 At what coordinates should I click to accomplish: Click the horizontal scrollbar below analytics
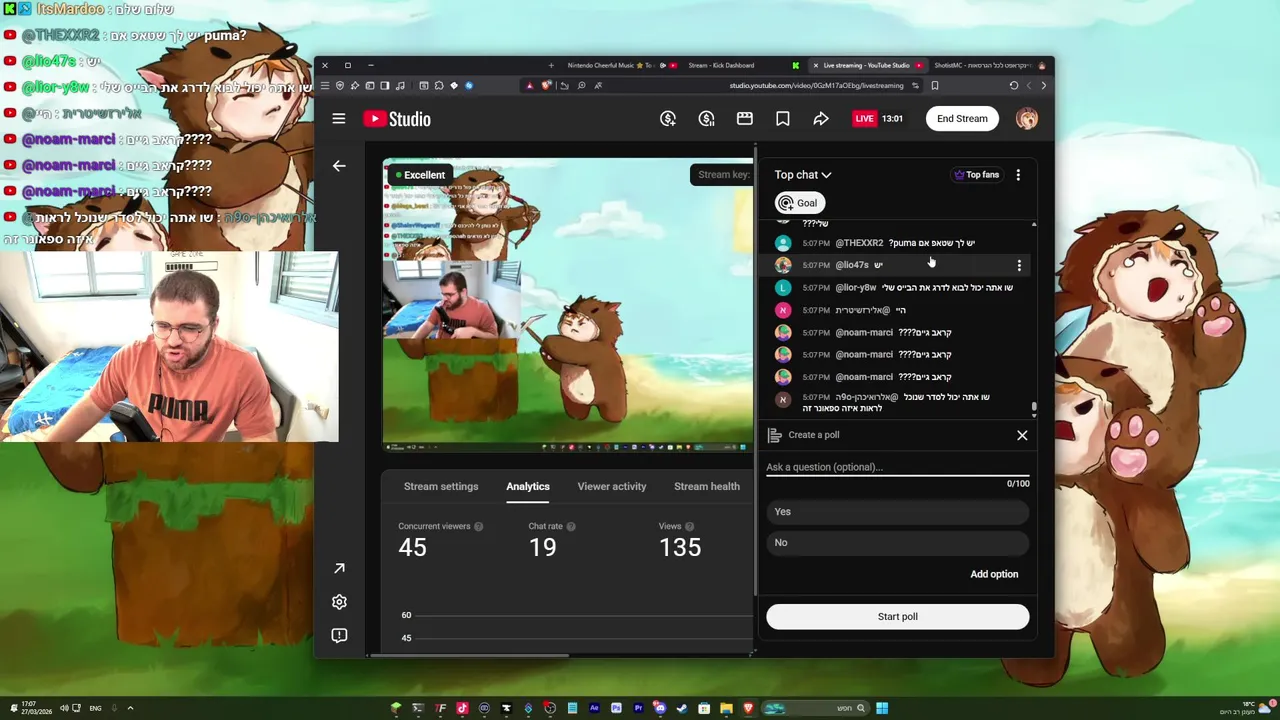coord(470,655)
